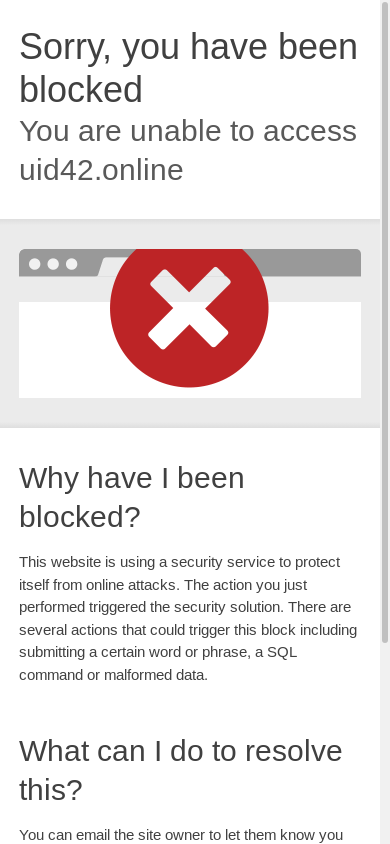This screenshot has height=844, width=390.
Task: Click the "You are unable to access" line
Action: tap(188, 131)
